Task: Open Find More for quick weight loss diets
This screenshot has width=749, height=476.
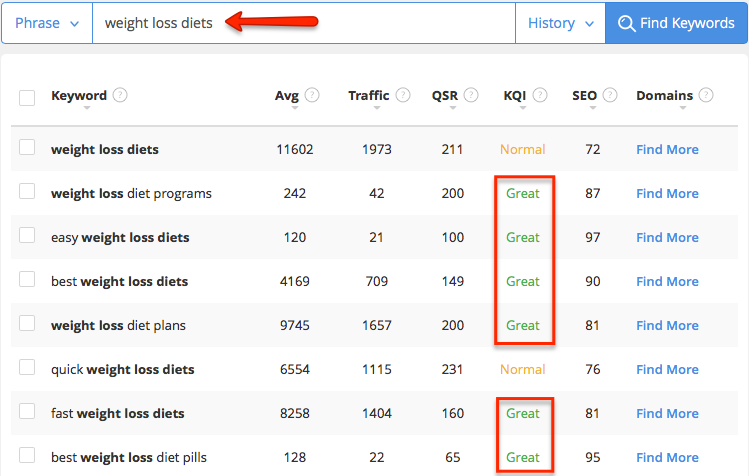Action: [667, 369]
